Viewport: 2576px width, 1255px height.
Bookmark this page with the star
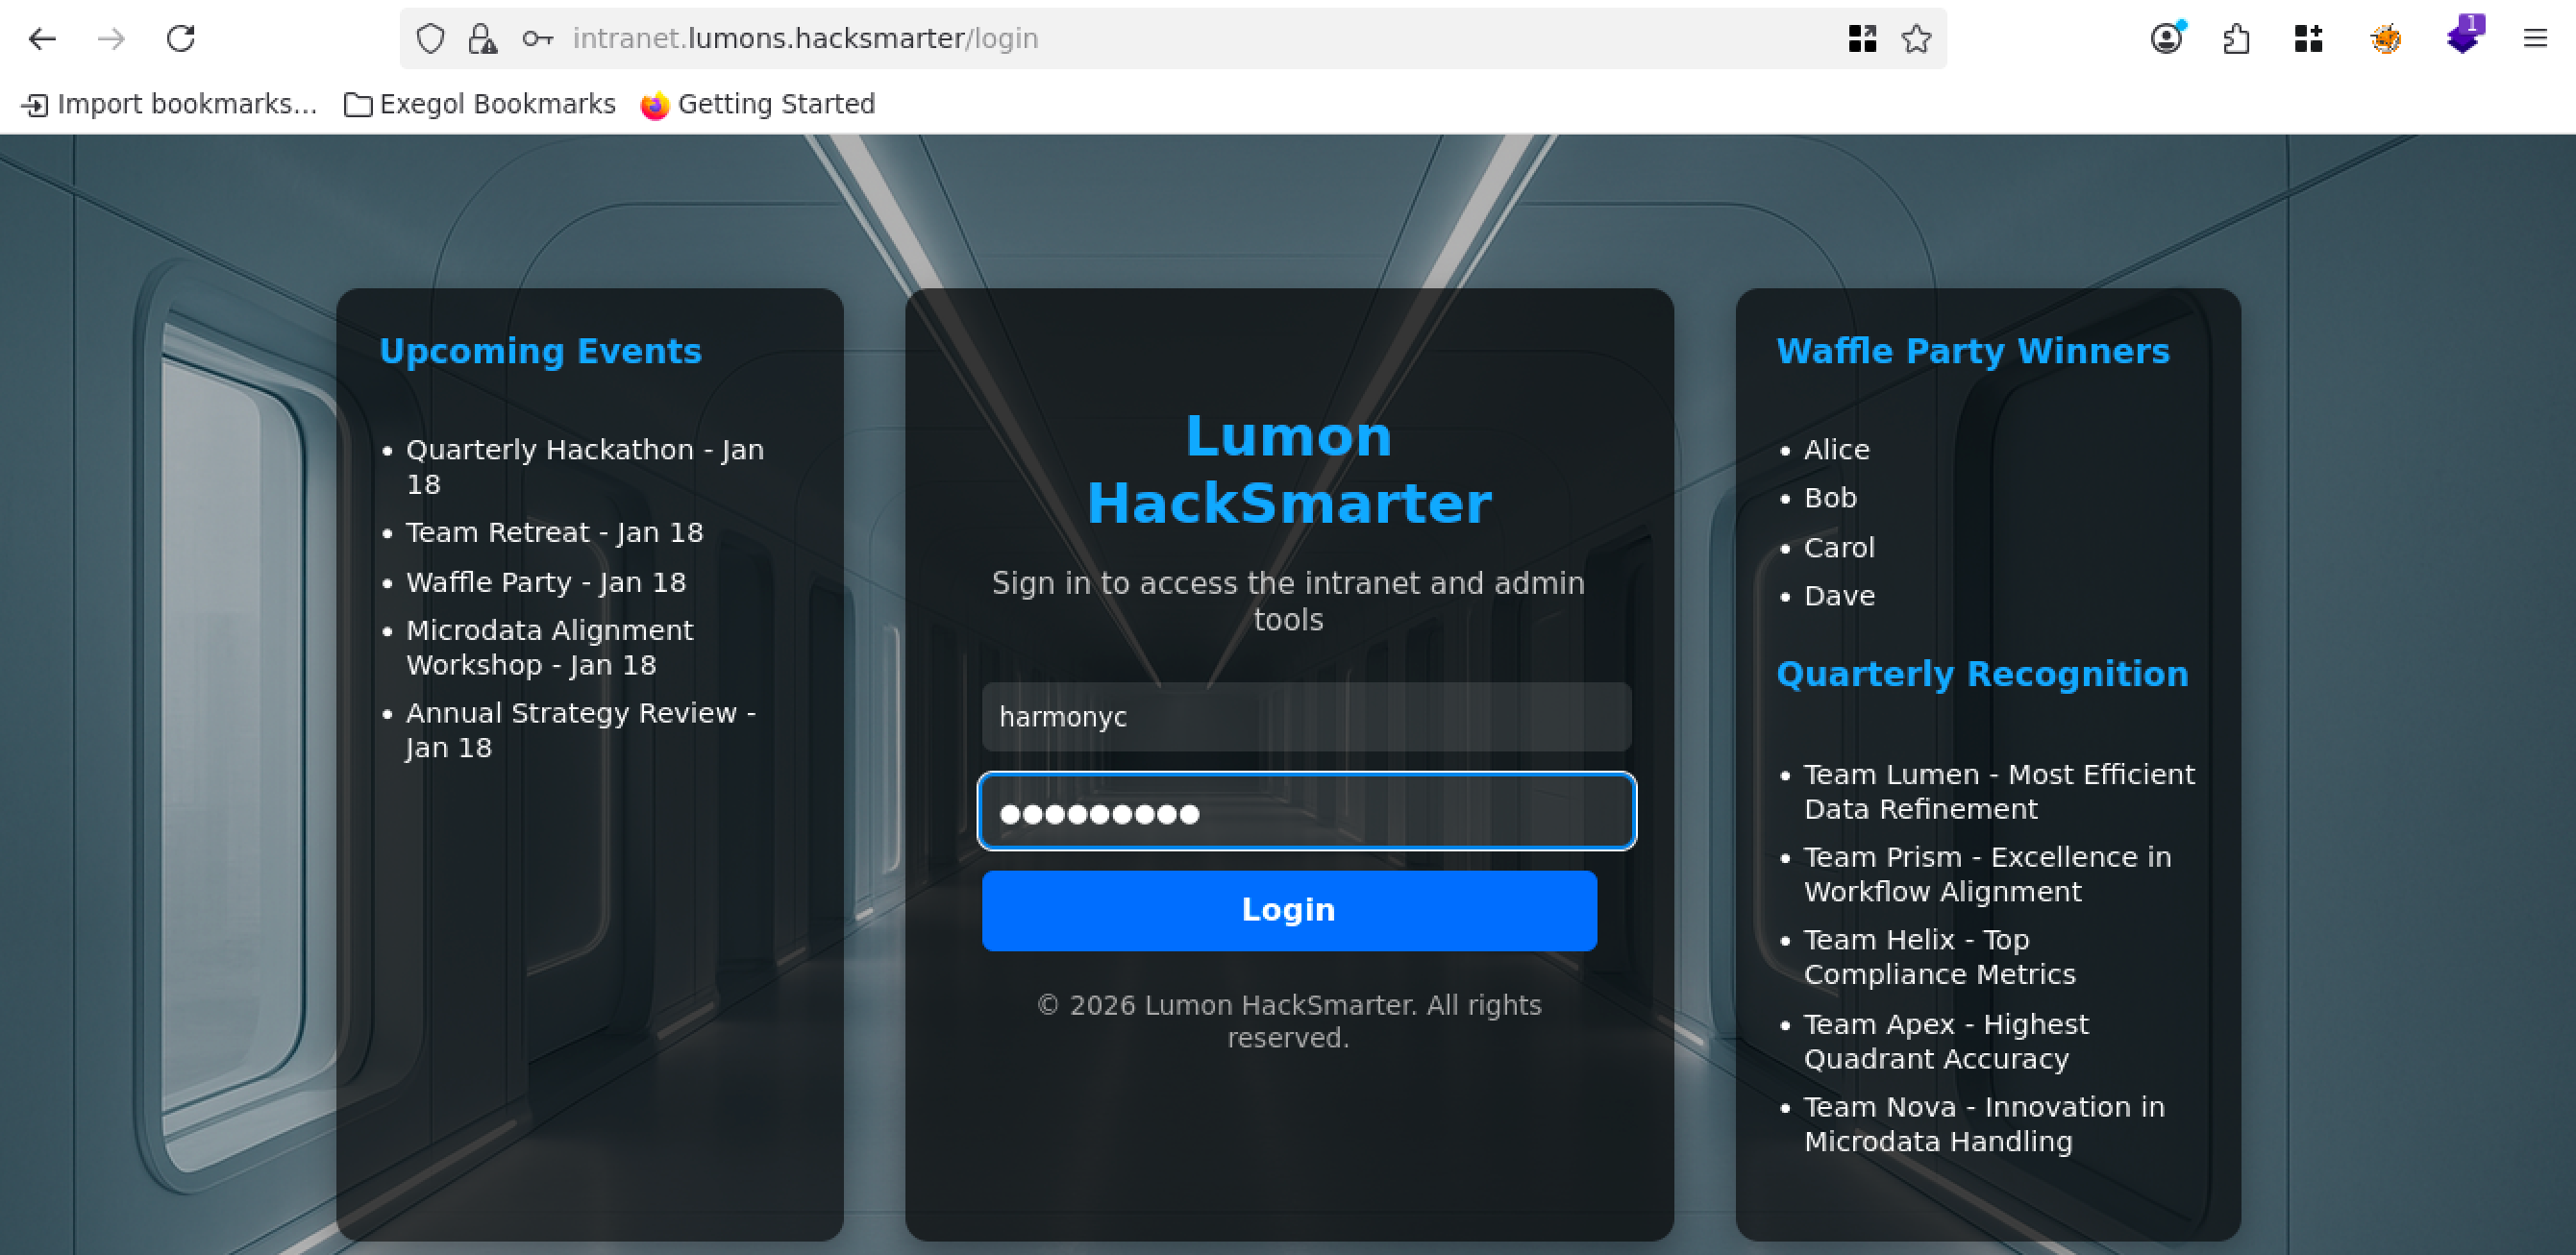coord(1916,39)
